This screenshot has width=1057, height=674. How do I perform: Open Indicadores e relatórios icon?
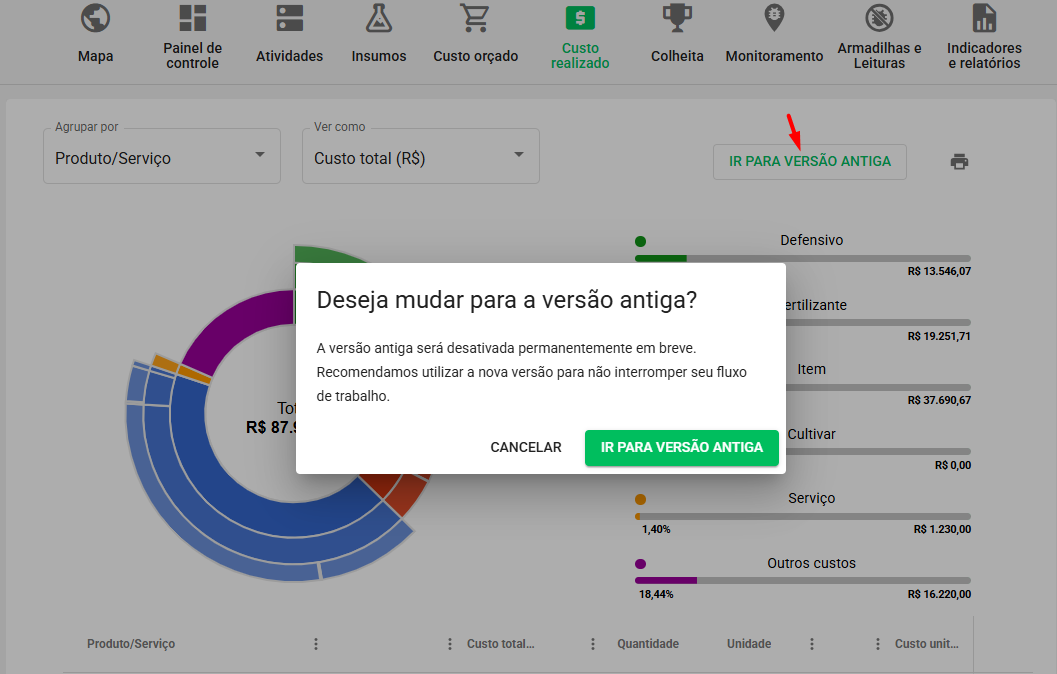tap(984, 18)
